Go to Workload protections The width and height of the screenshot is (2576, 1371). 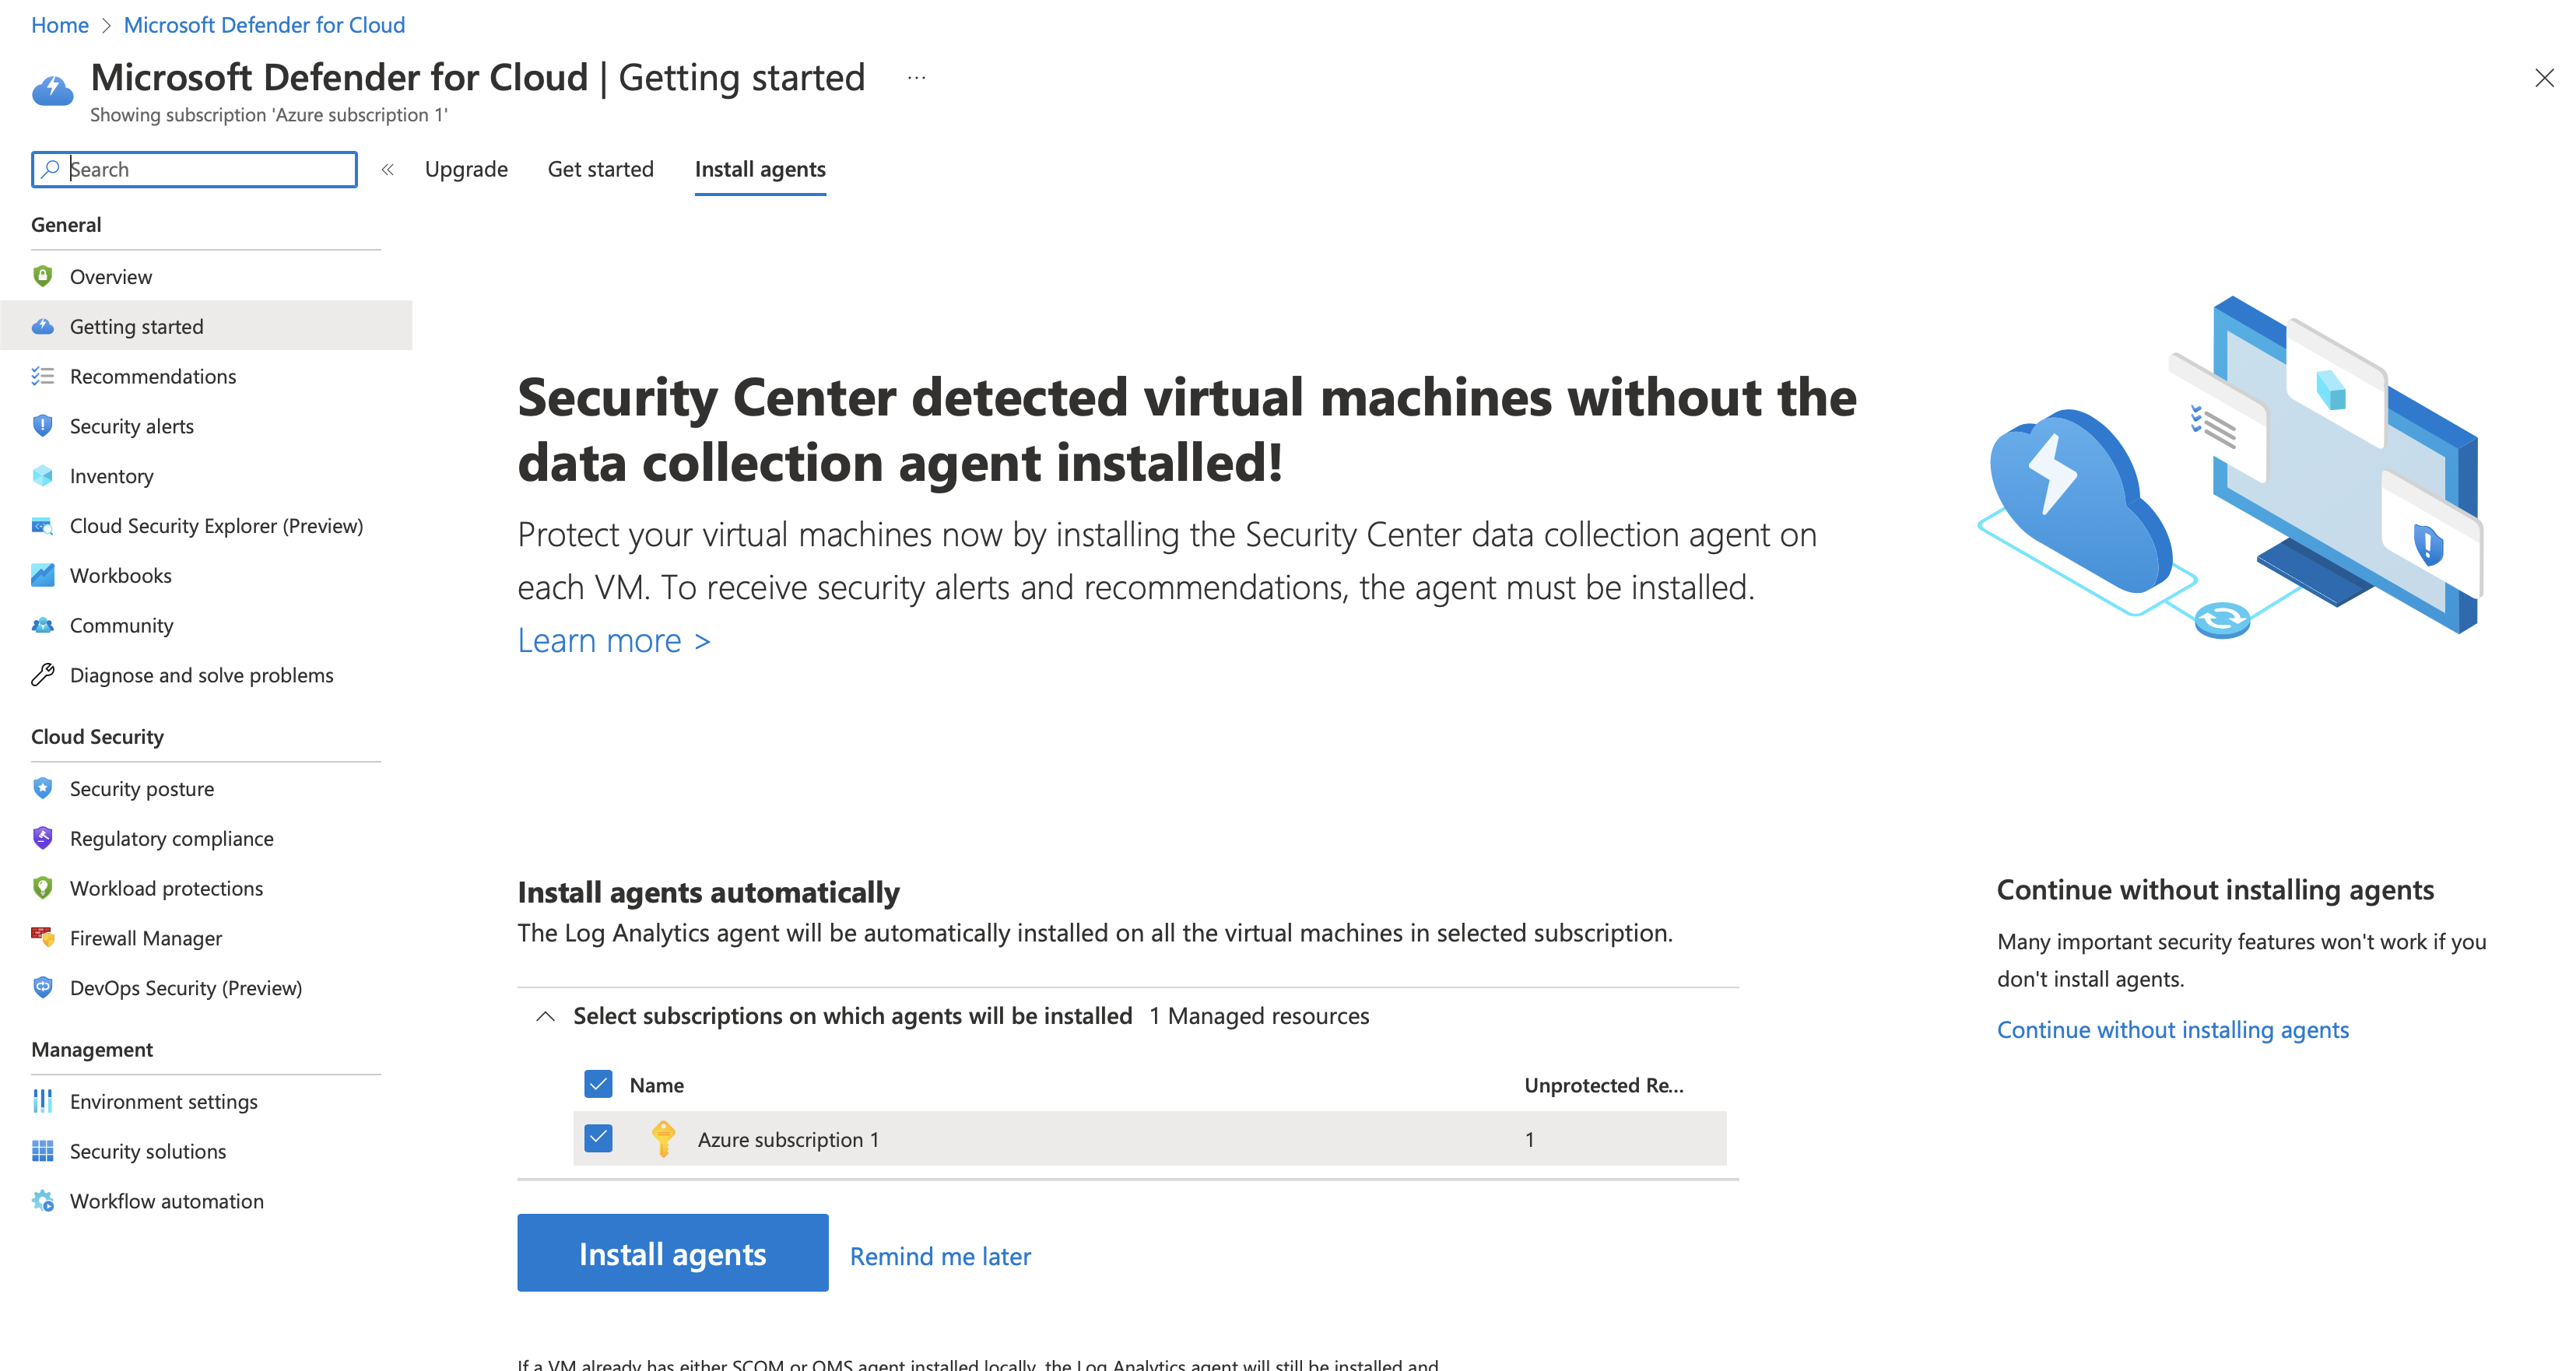[167, 888]
